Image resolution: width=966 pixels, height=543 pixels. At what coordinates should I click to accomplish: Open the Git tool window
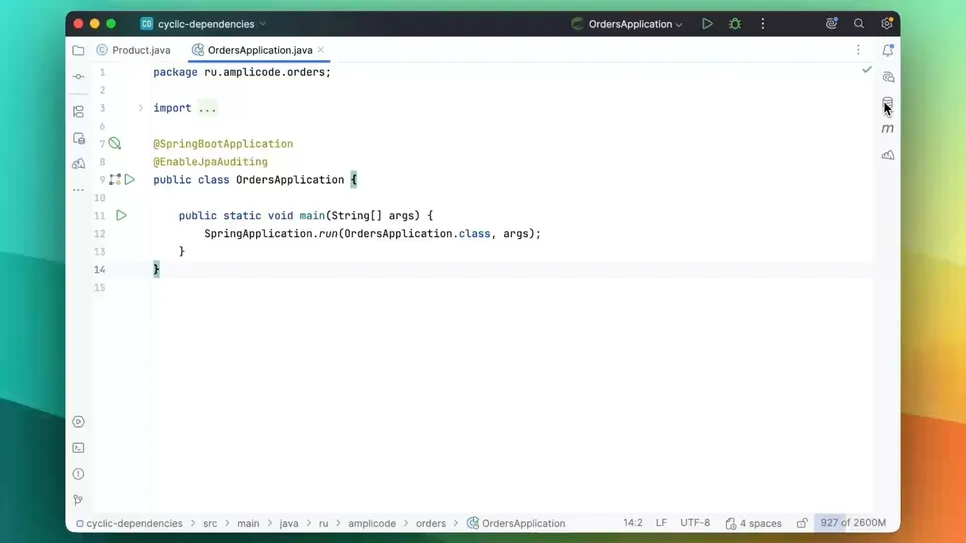click(x=78, y=500)
